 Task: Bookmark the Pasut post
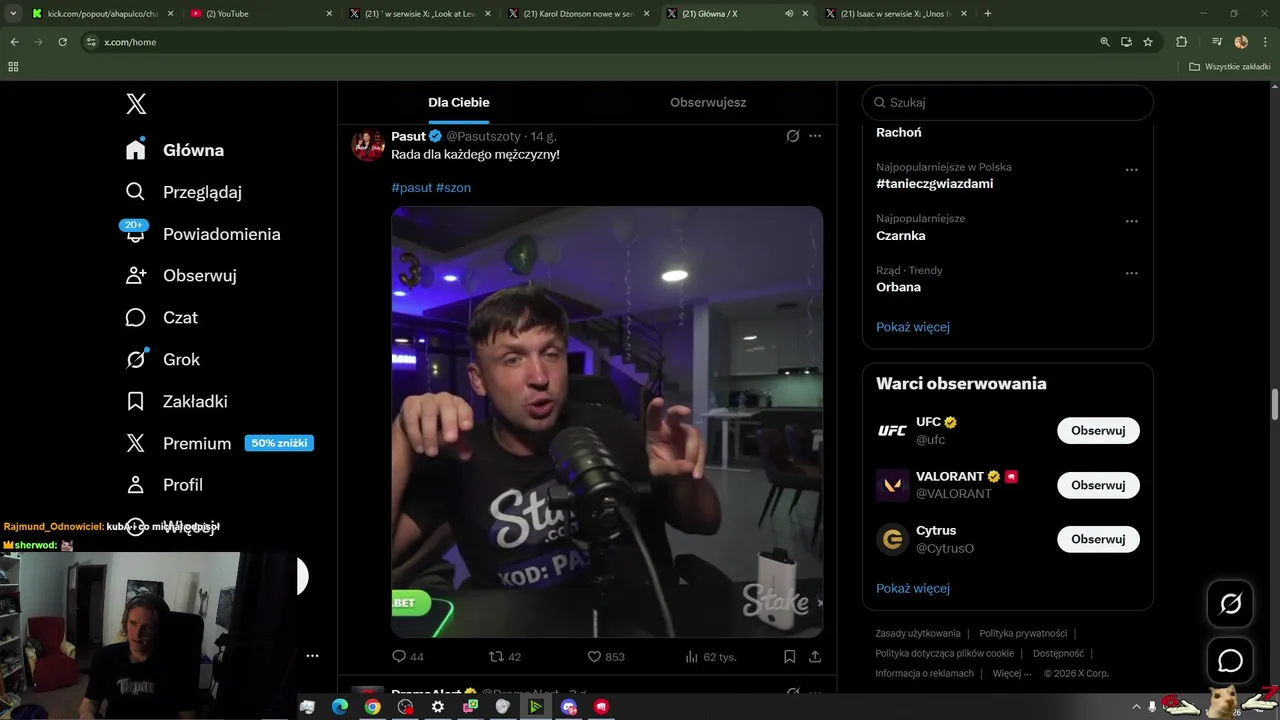789,657
